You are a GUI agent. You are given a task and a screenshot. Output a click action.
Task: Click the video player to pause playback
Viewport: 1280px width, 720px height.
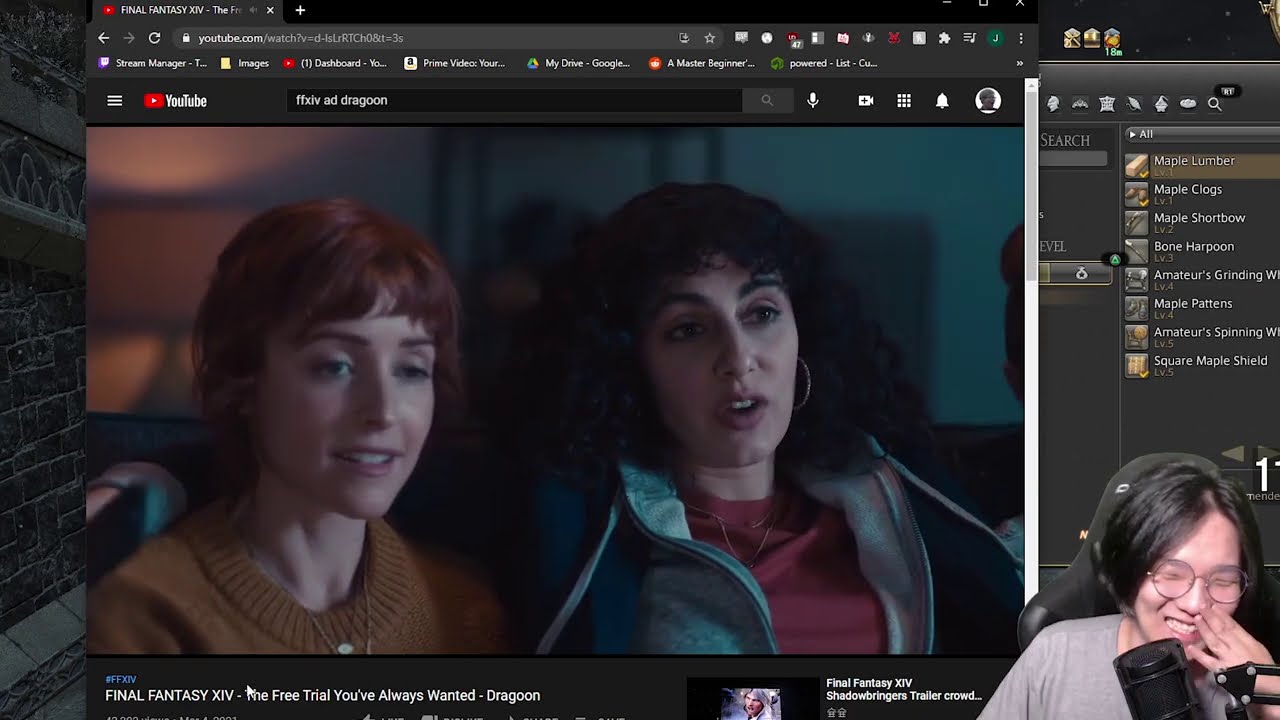555,390
